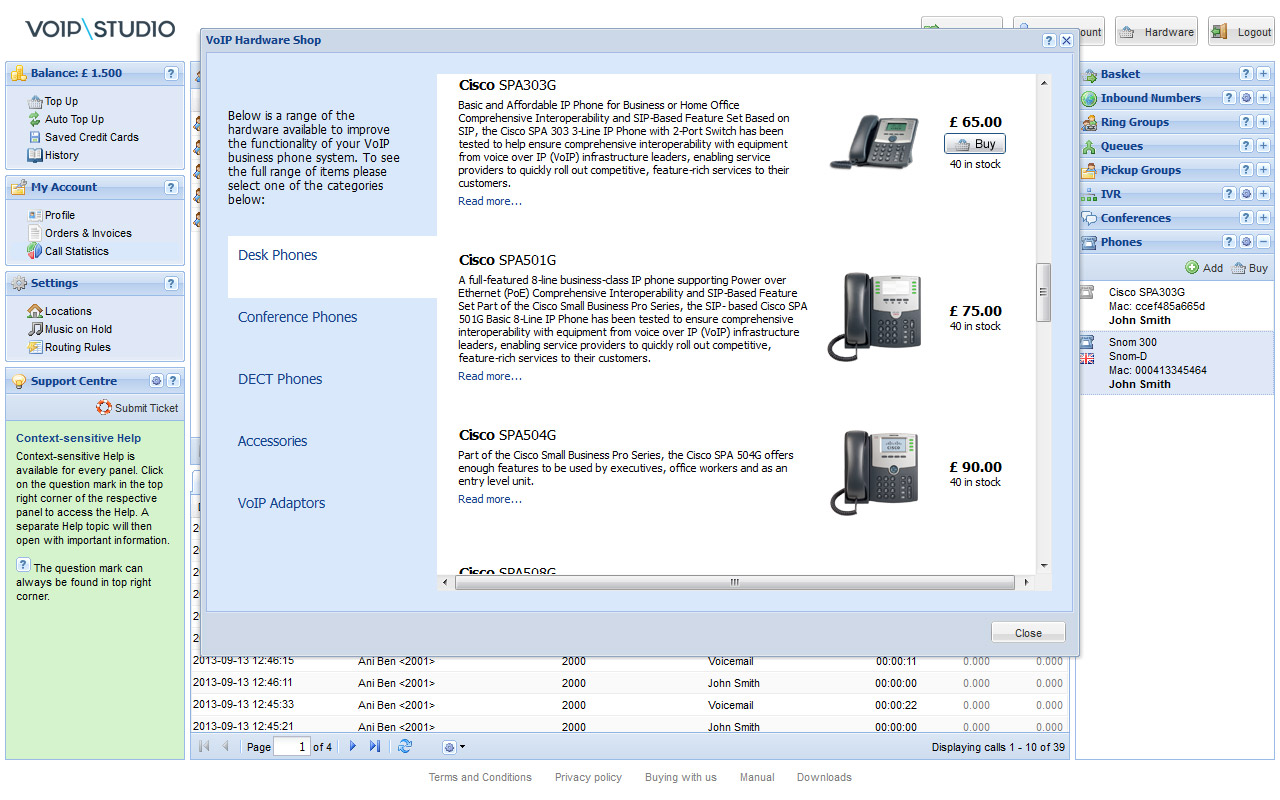Screen dimensions: 1280x800
Task: Open help for Inbound Numbers panel
Action: point(1229,98)
